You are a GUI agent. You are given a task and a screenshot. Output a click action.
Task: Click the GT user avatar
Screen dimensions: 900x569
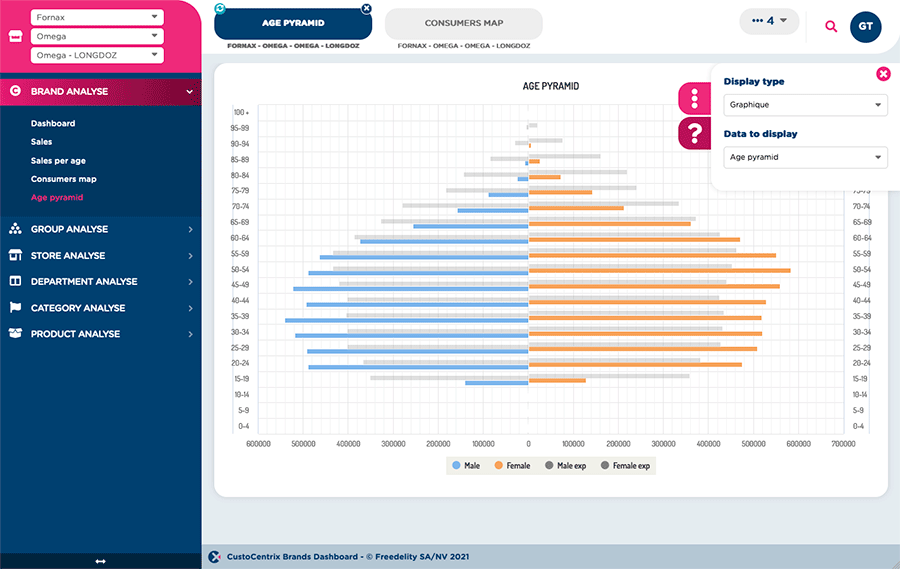[865, 26]
